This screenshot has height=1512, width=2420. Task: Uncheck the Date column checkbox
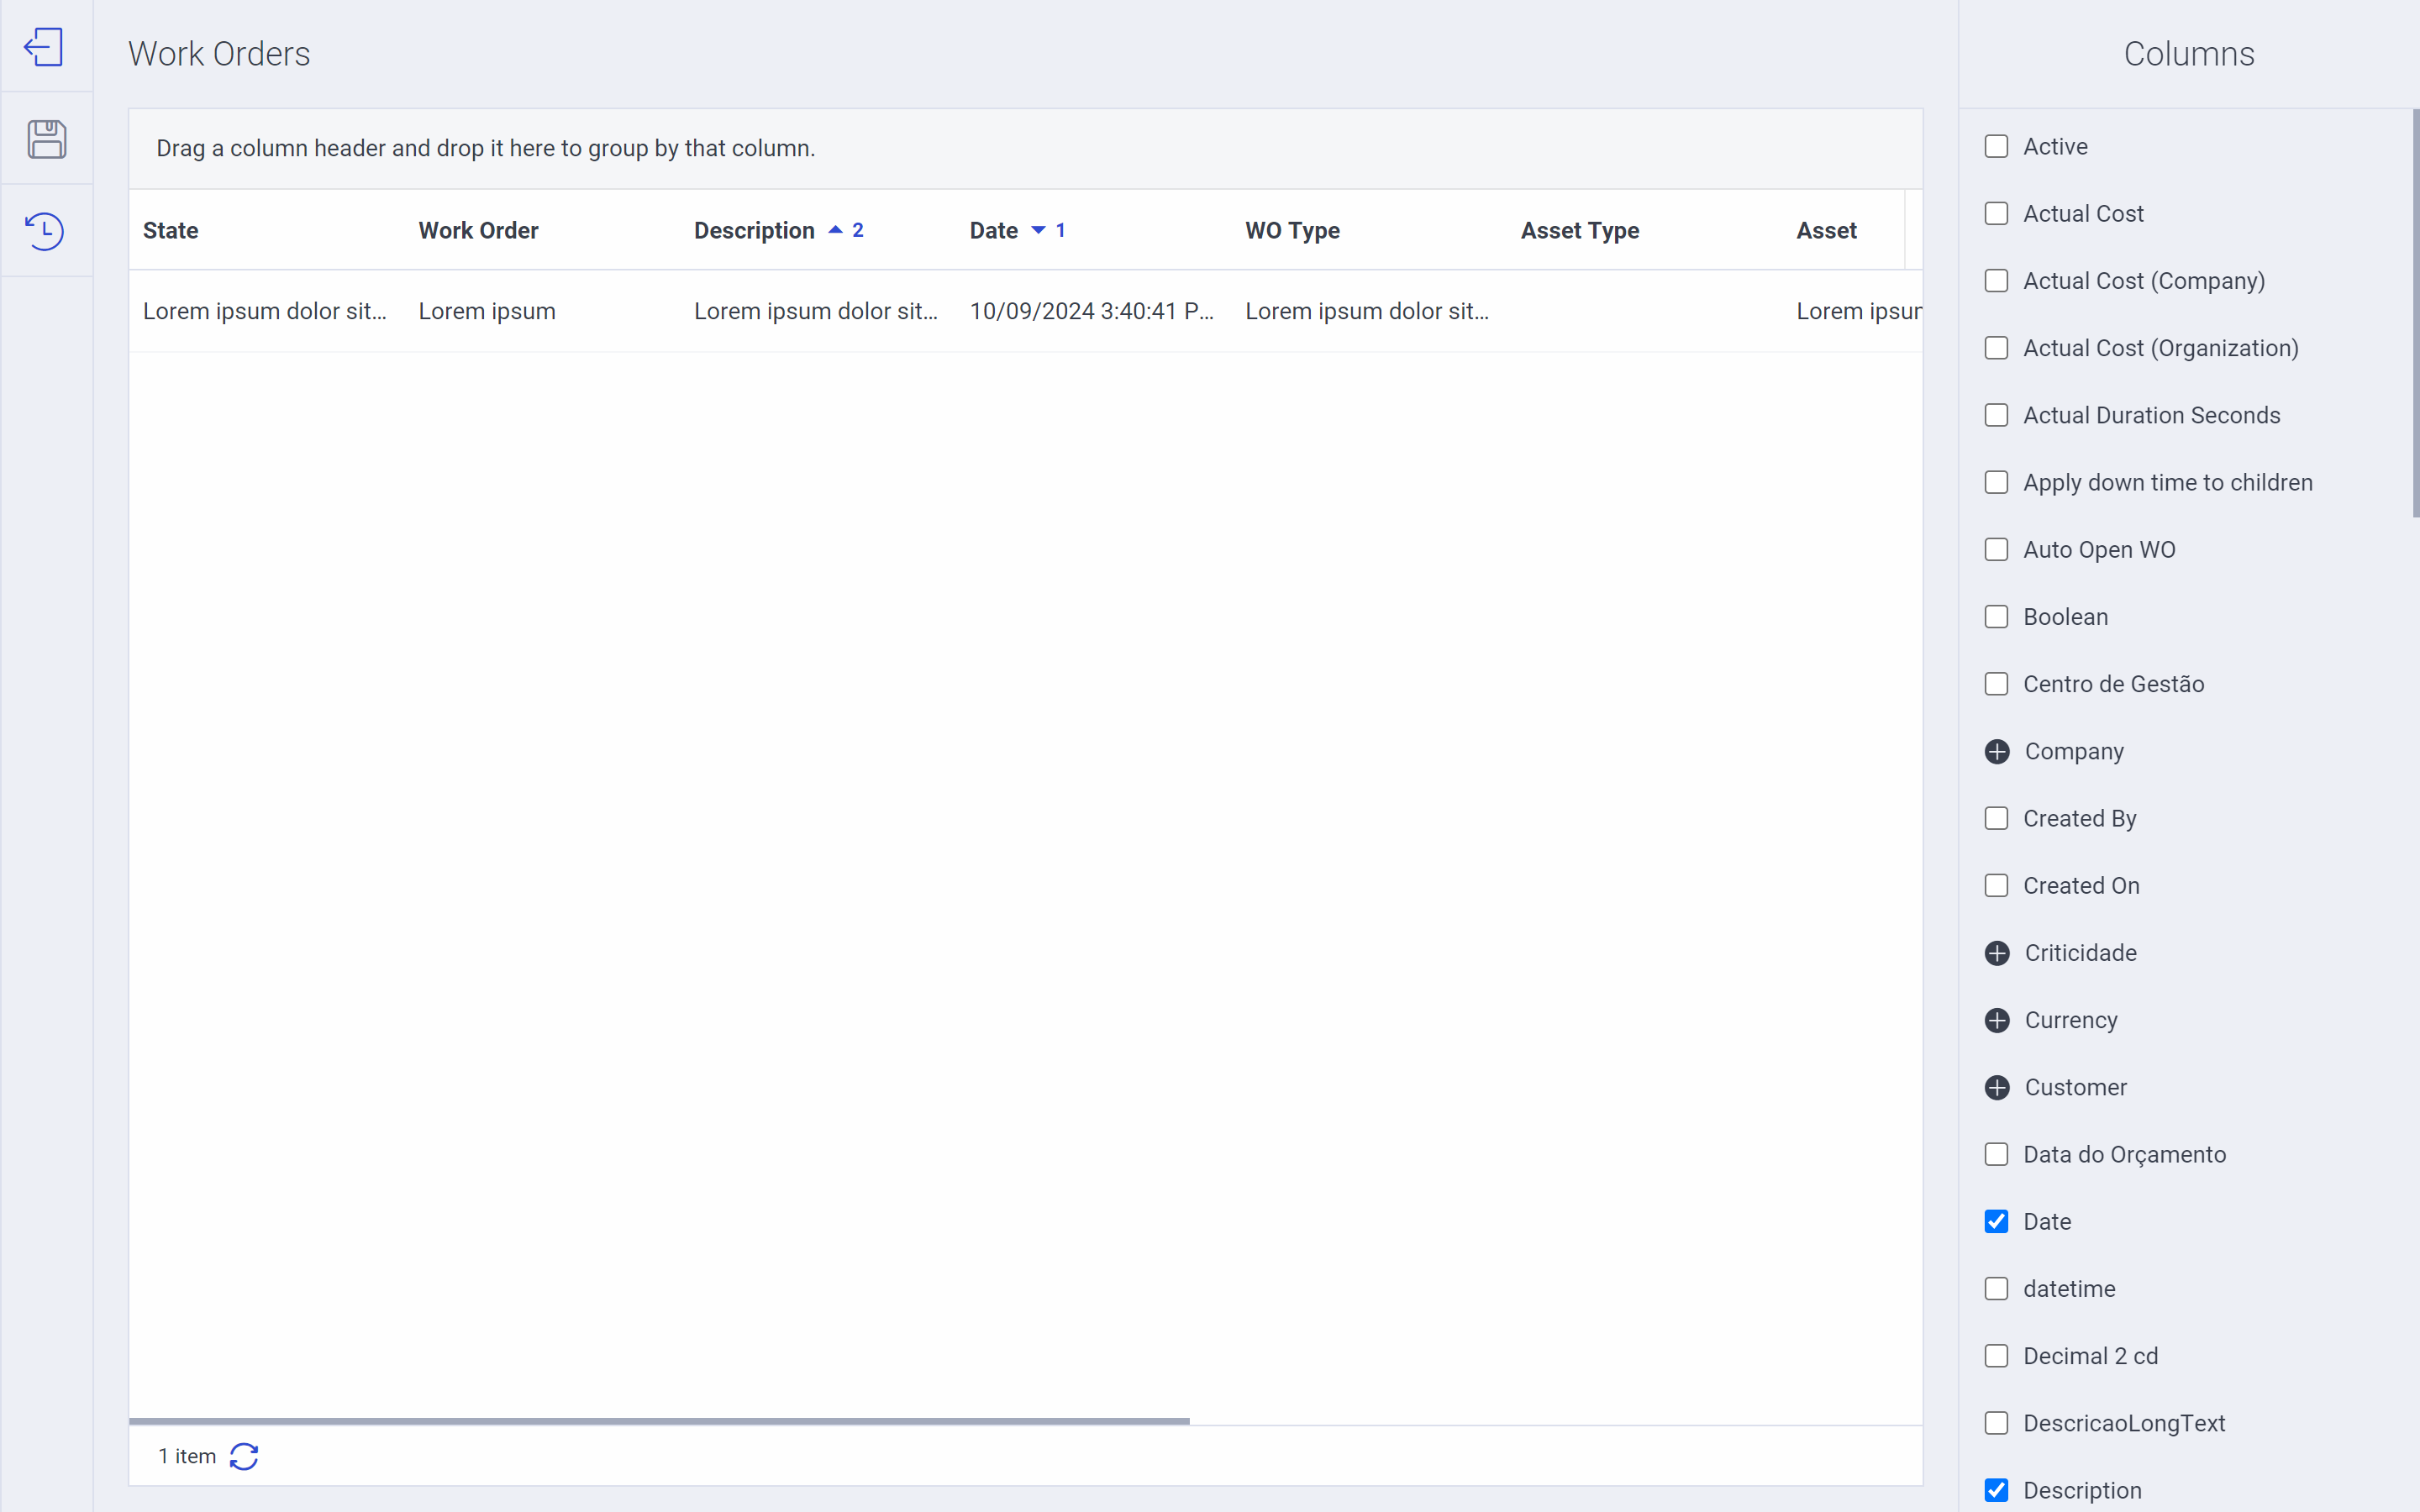tap(1996, 1221)
